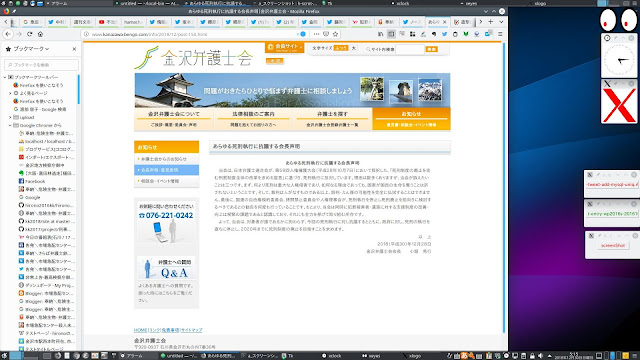The width and height of the screenshot is (640, 360).
Task: Open the application launcher in bottom panel
Action: [x=4, y=356]
